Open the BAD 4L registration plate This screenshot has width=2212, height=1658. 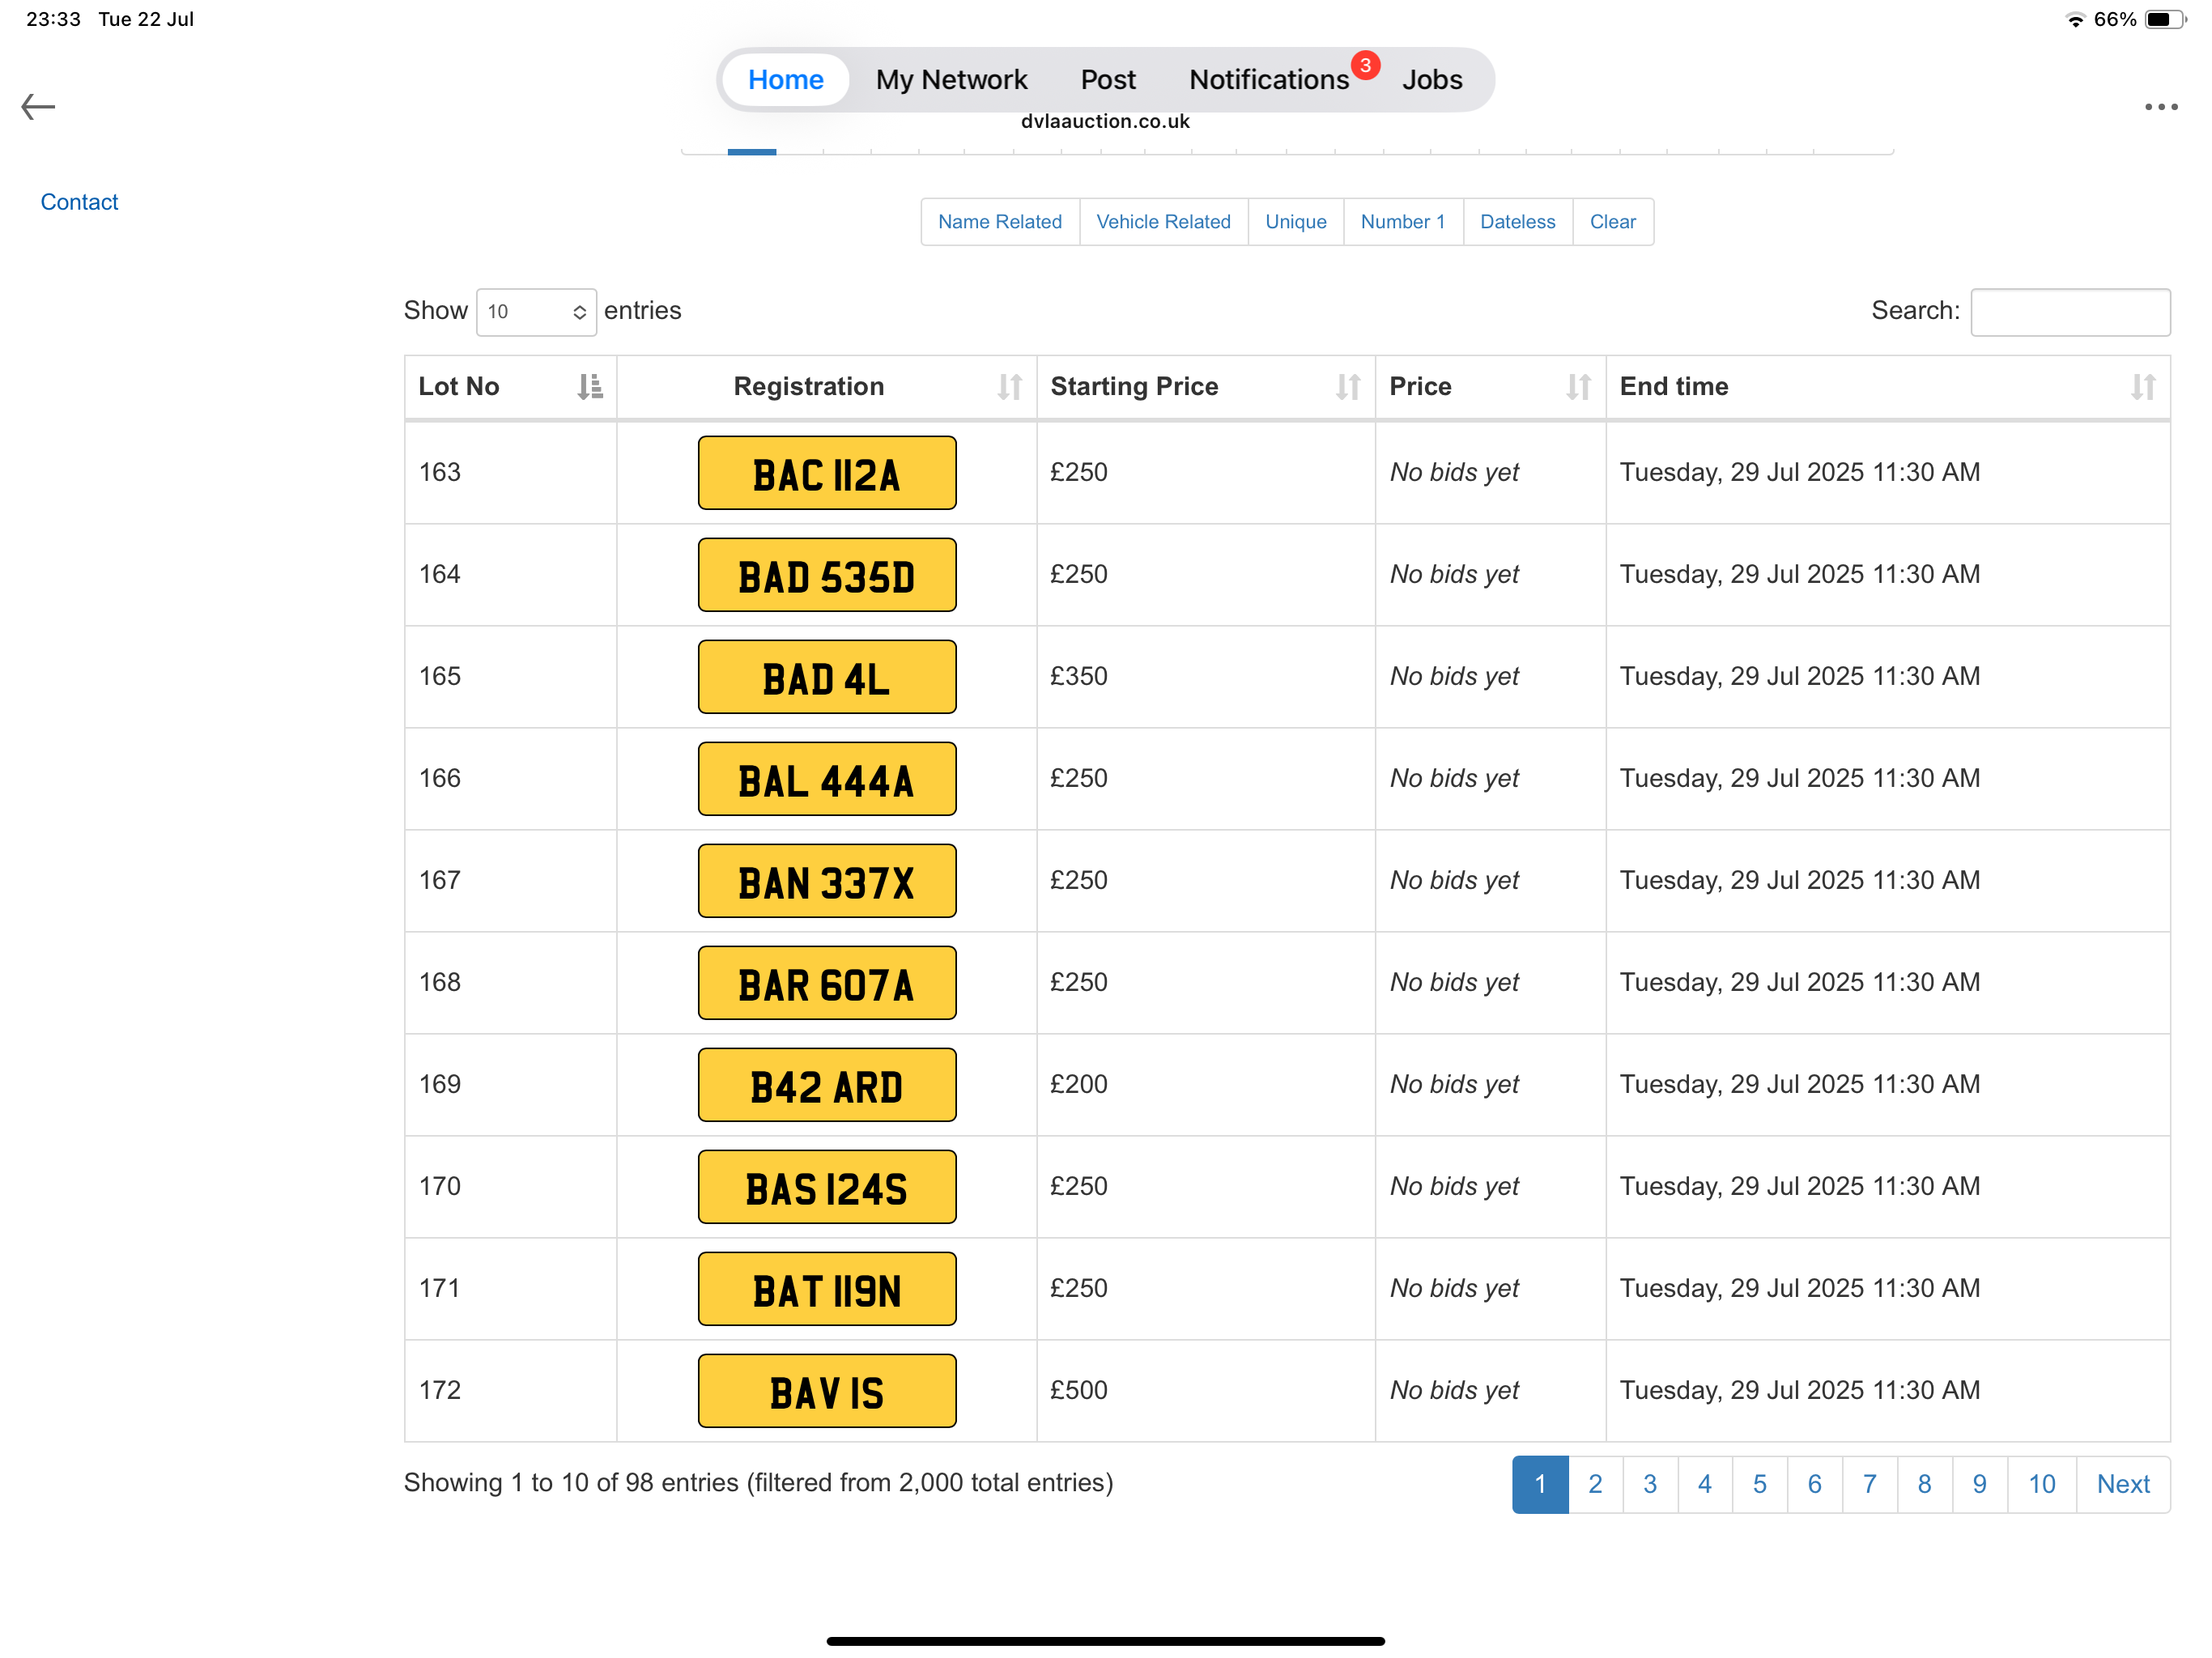point(826,677)
